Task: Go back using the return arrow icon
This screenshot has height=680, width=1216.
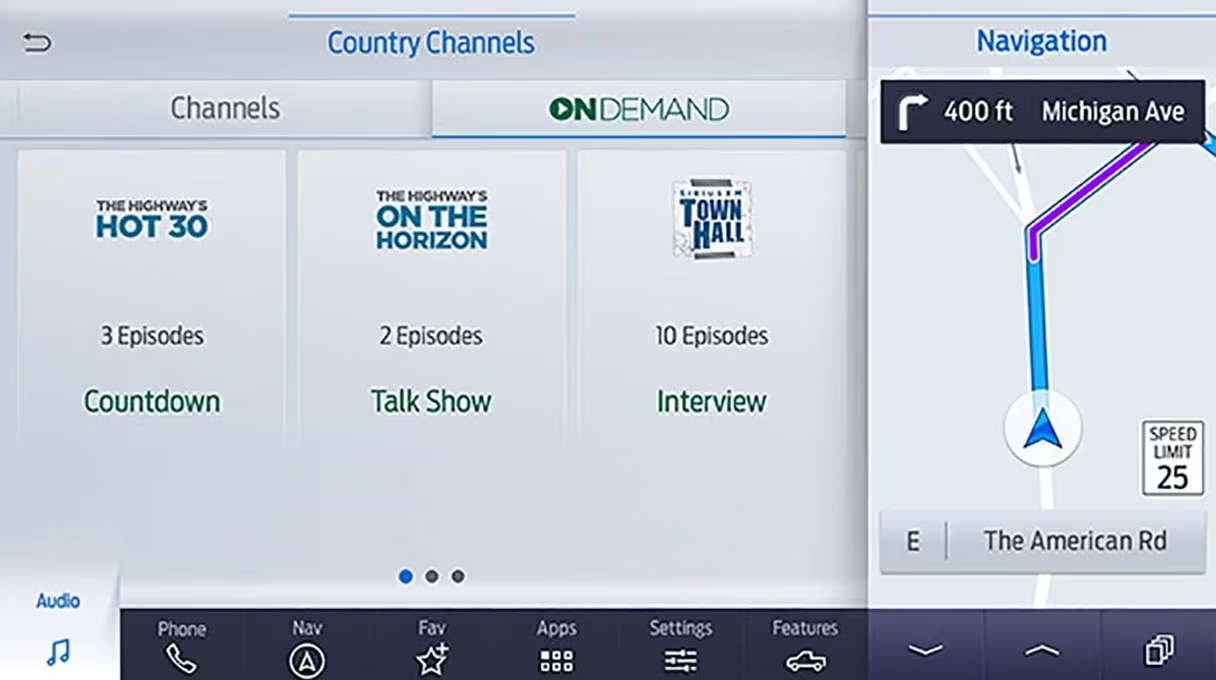Action: [x=37, y=43]
